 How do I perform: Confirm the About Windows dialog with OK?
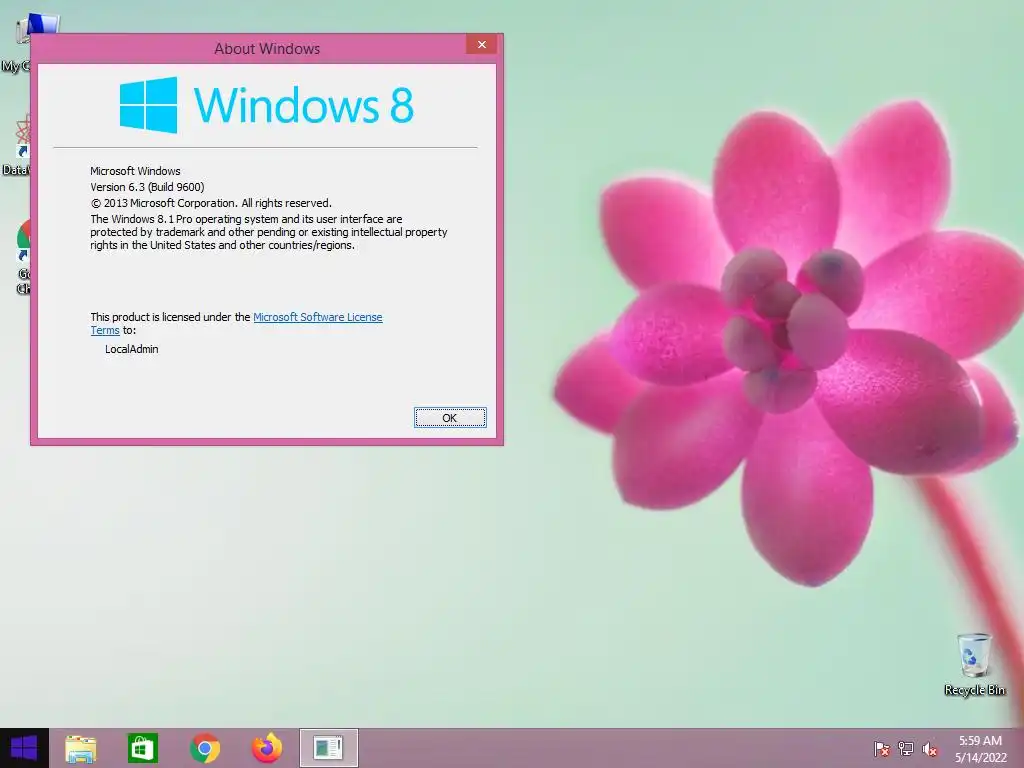click(x=450, y=418)
